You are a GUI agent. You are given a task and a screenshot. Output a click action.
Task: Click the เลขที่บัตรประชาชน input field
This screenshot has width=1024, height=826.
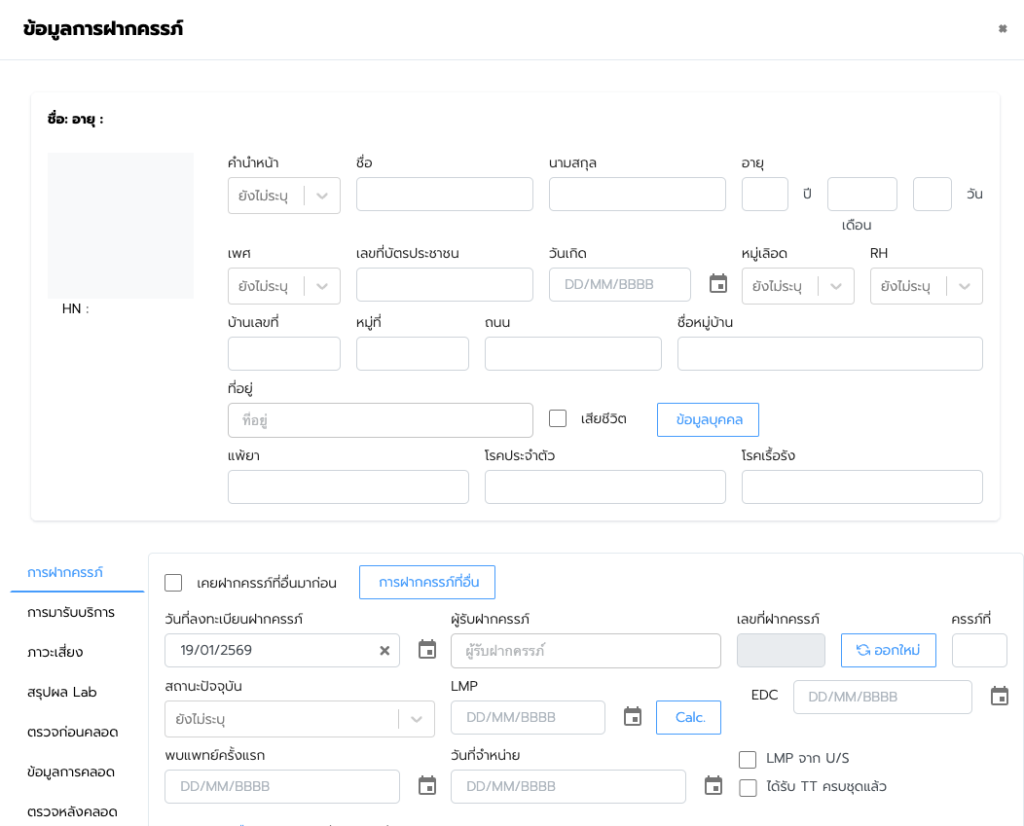point(444,286)
